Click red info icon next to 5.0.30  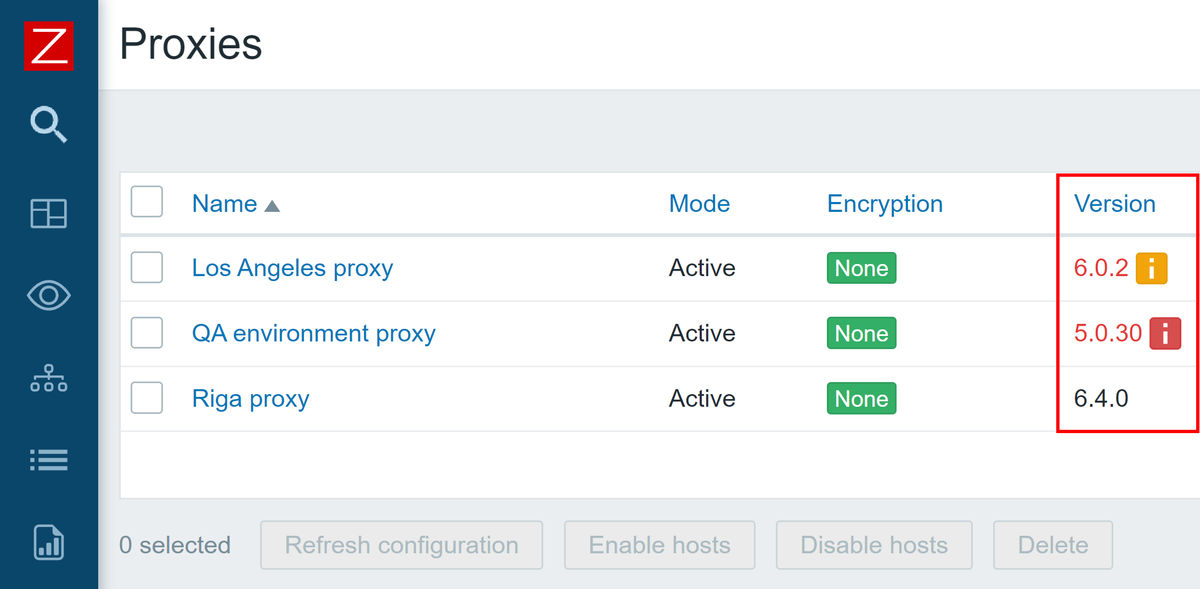coord(1165,333)
